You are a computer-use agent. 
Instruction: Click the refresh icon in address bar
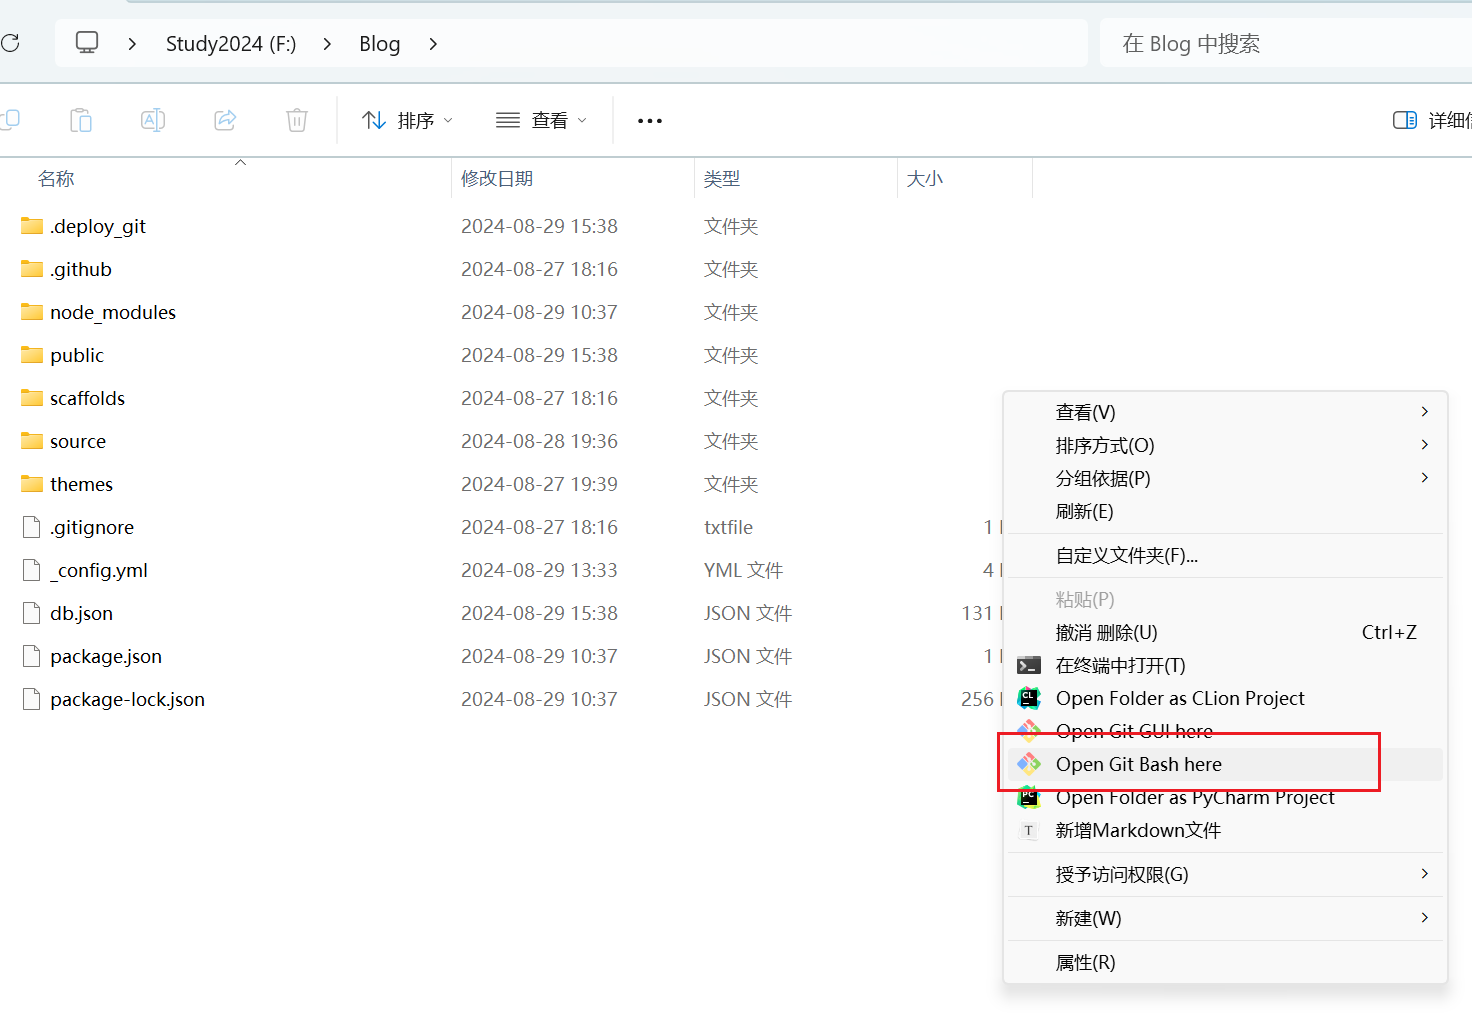pyautogui.click(x=10, y=43)
